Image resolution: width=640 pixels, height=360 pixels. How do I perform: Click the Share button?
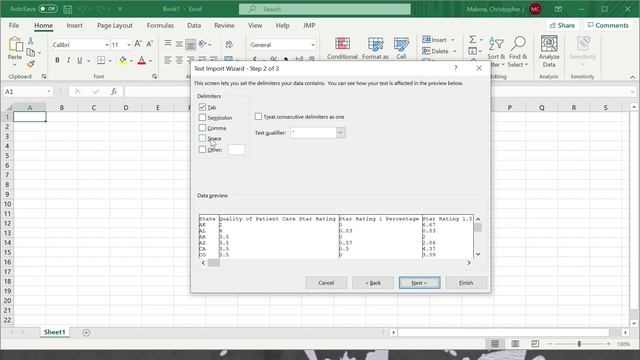point(562,25)
